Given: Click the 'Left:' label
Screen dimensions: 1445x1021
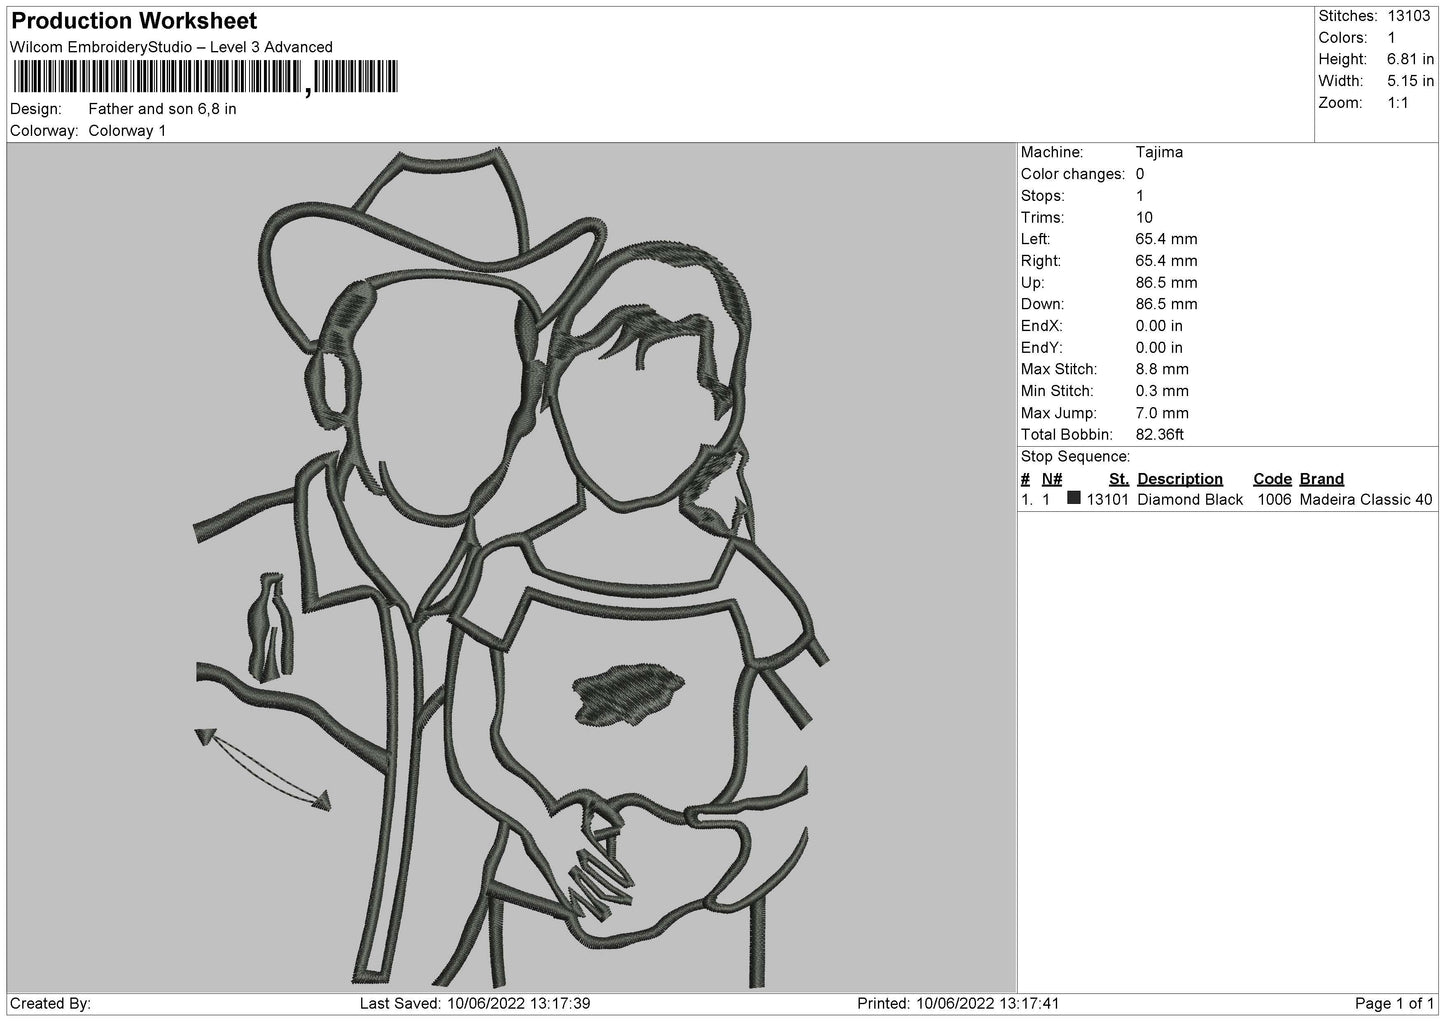Looking at the screenshot, I should 1035,239.
